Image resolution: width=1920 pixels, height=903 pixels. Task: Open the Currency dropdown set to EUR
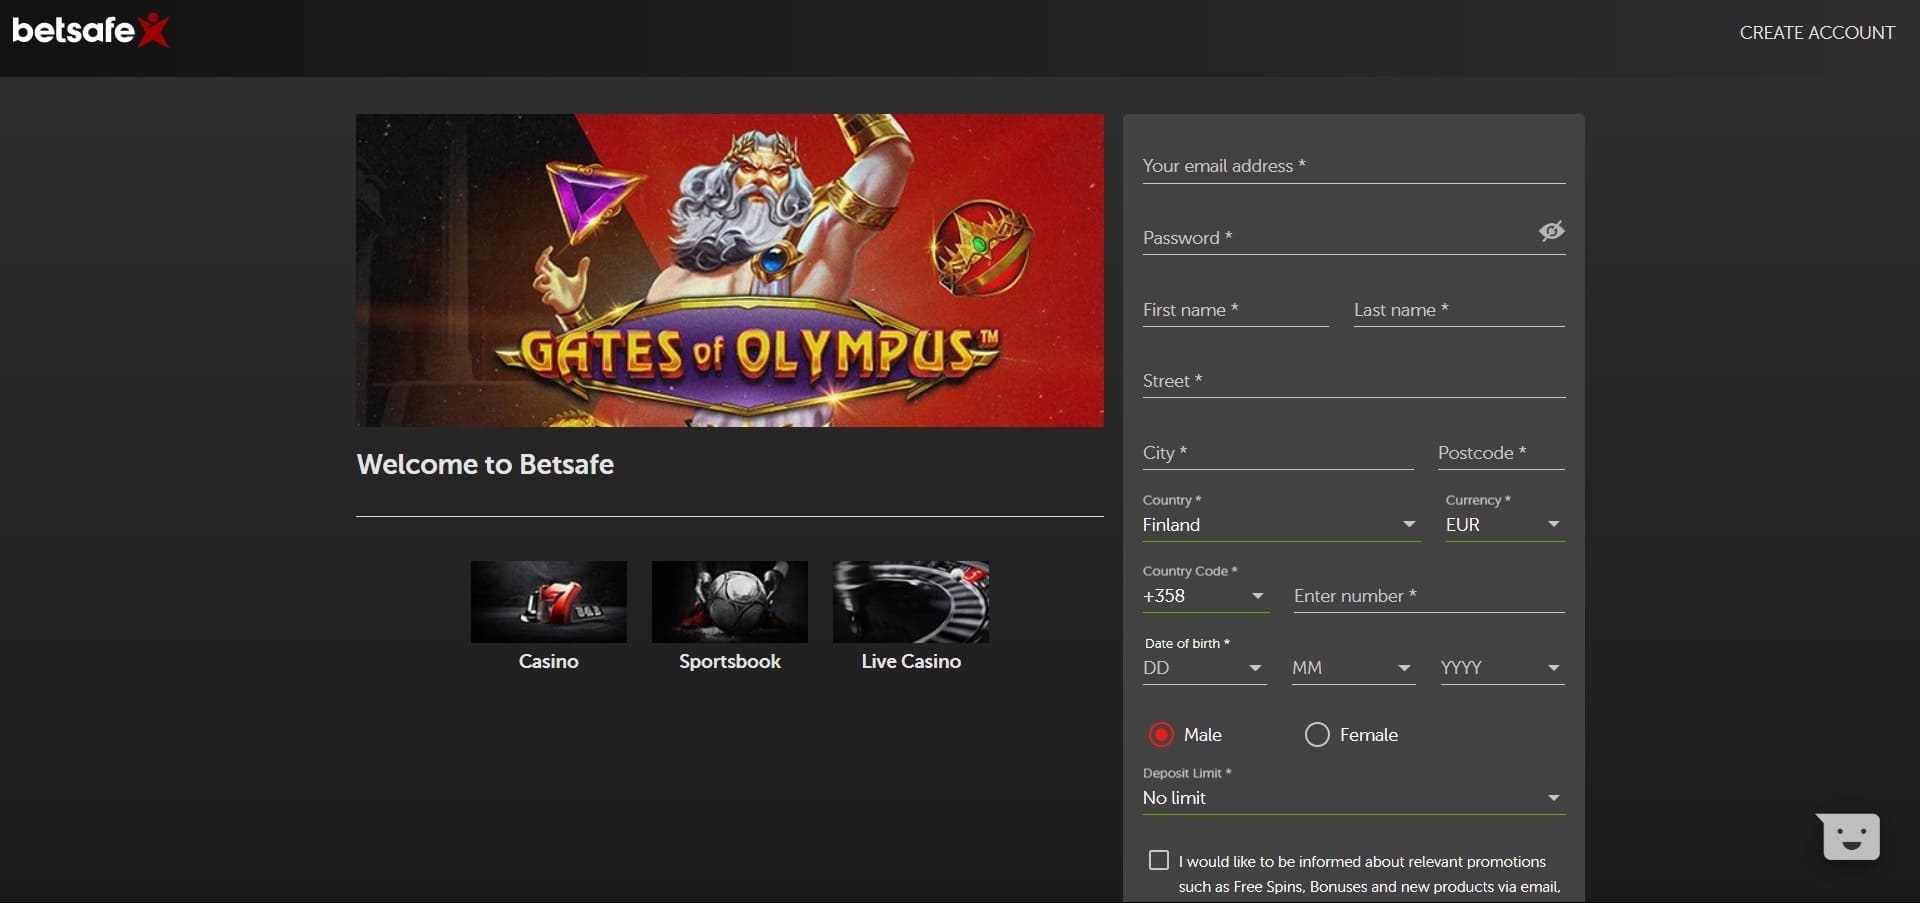[x=1503, y=525]
